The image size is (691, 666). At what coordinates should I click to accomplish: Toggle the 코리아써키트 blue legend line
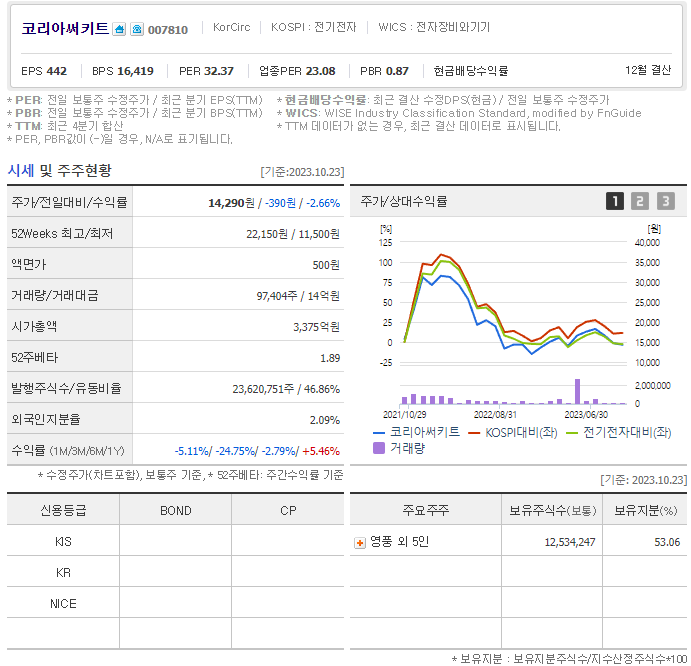pos(416,432)
